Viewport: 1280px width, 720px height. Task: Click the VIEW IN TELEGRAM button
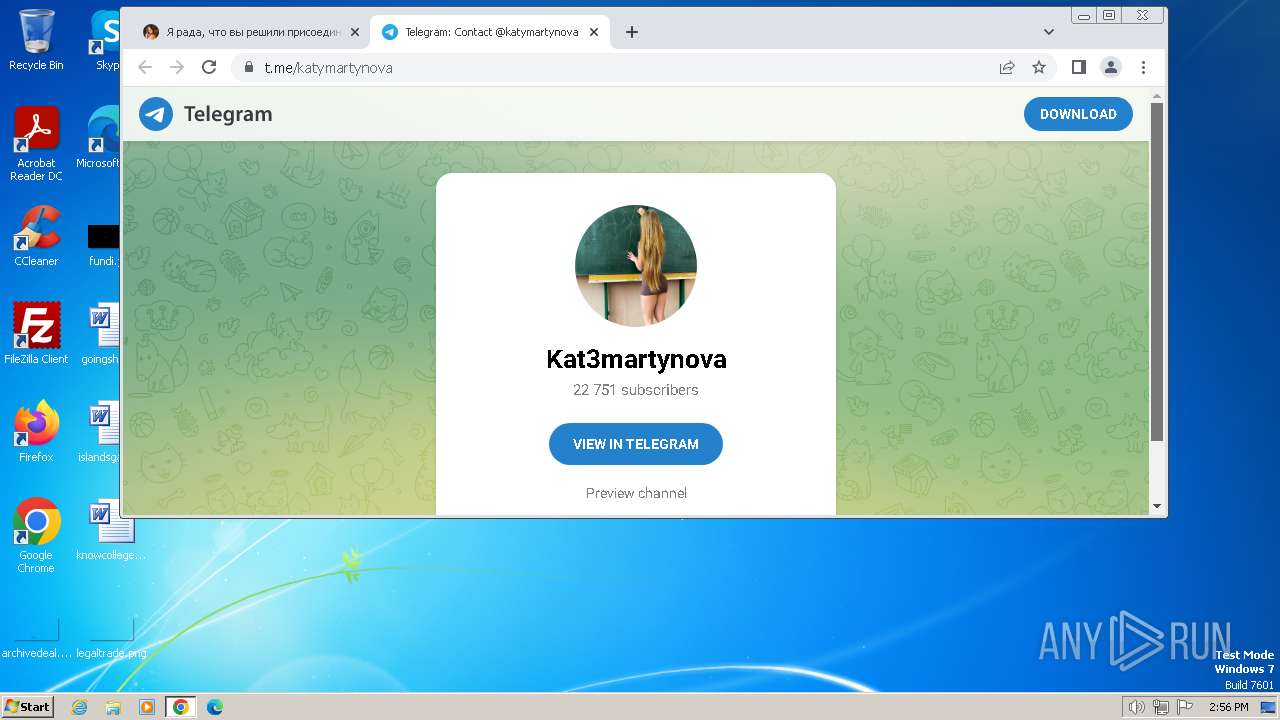click(636, 444)
